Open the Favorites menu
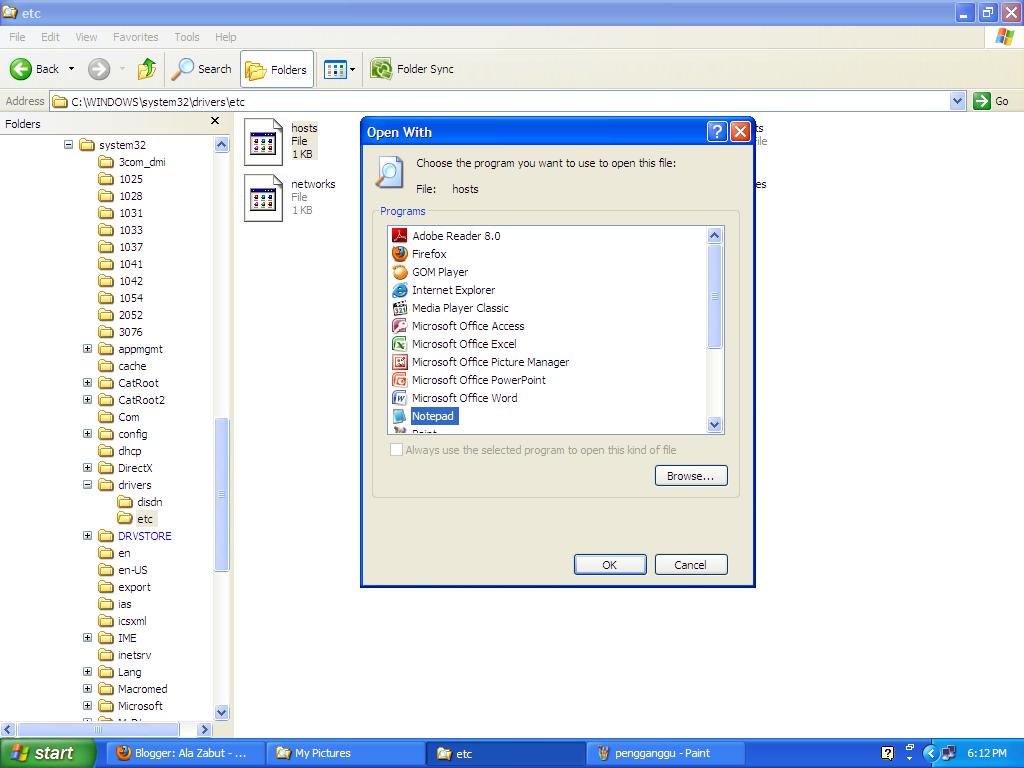This screenshot has width=1024, height=768. click(x=135, y=36)
